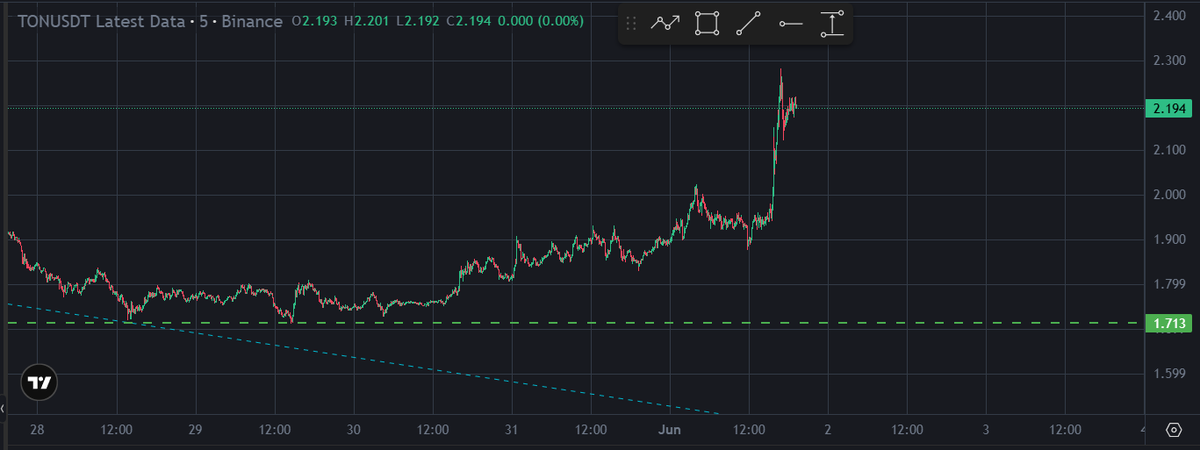Click the current price label 2.194
1200x450 pixels.
tap(1167, 107)
